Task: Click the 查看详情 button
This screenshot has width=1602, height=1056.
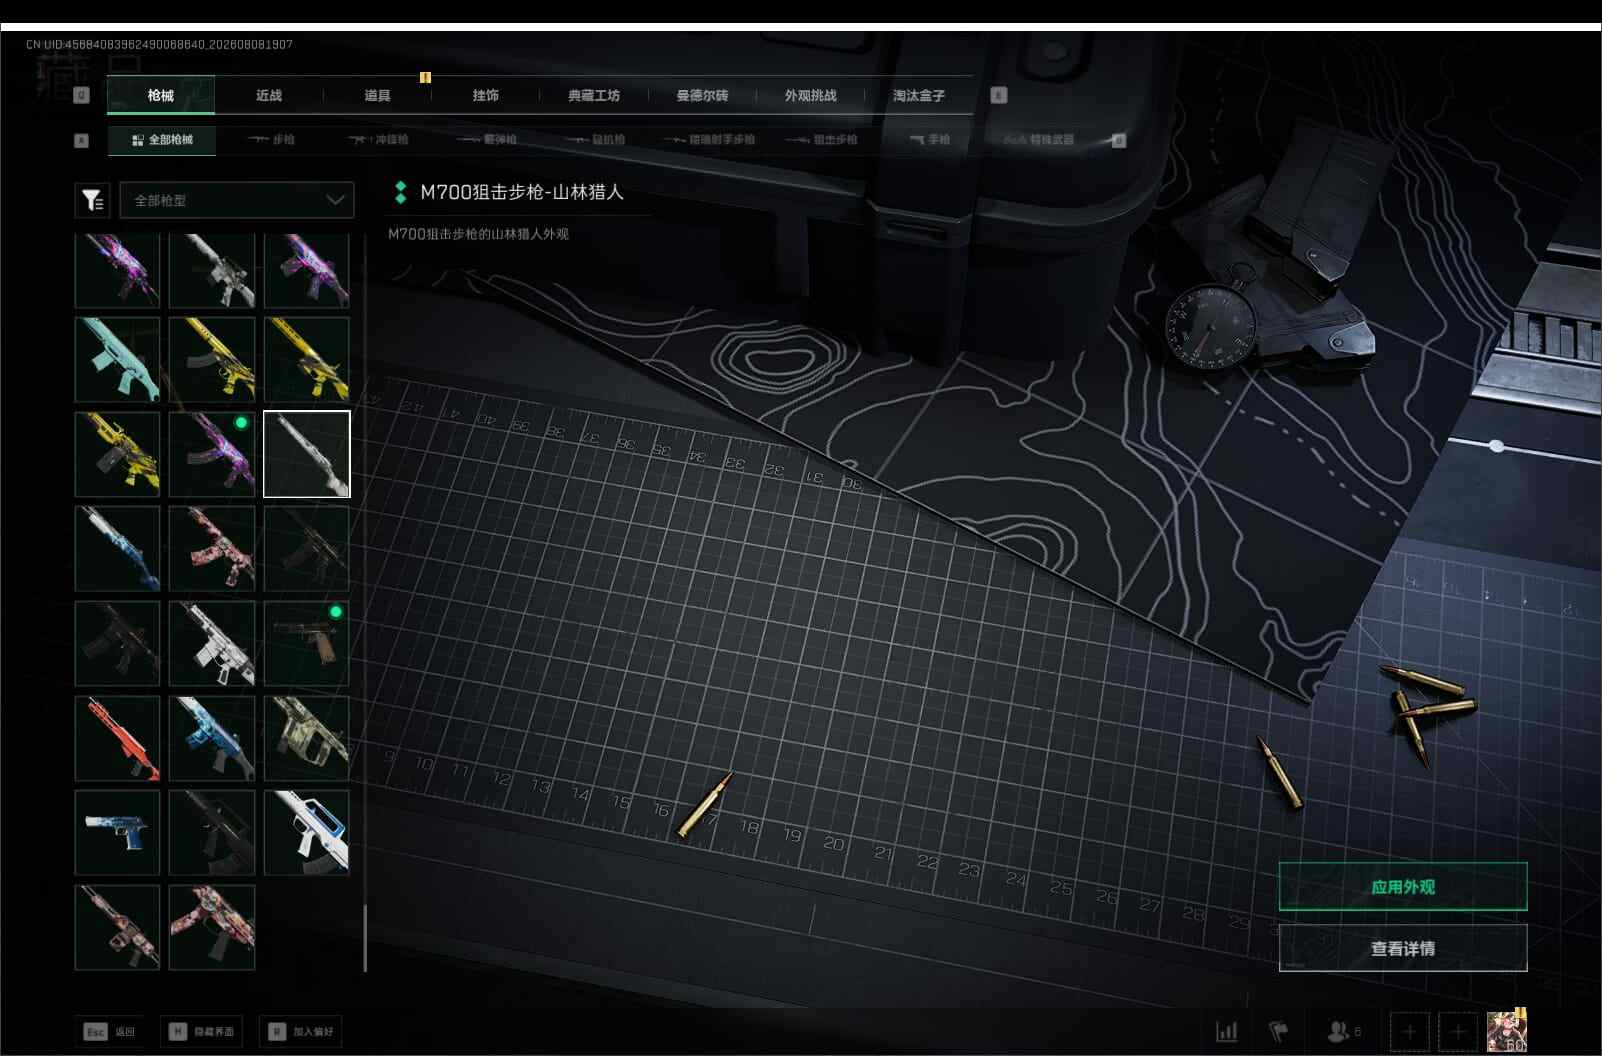Action: (1403, 948)
